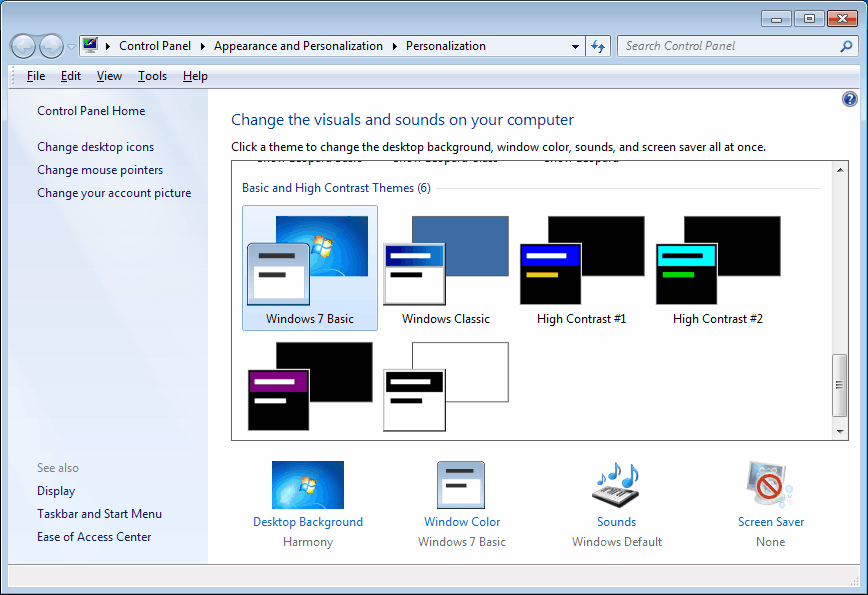Go to Control Panel Home
This screenshot has width=868, height=595.
pyautogui.click(x=91, y=111)
